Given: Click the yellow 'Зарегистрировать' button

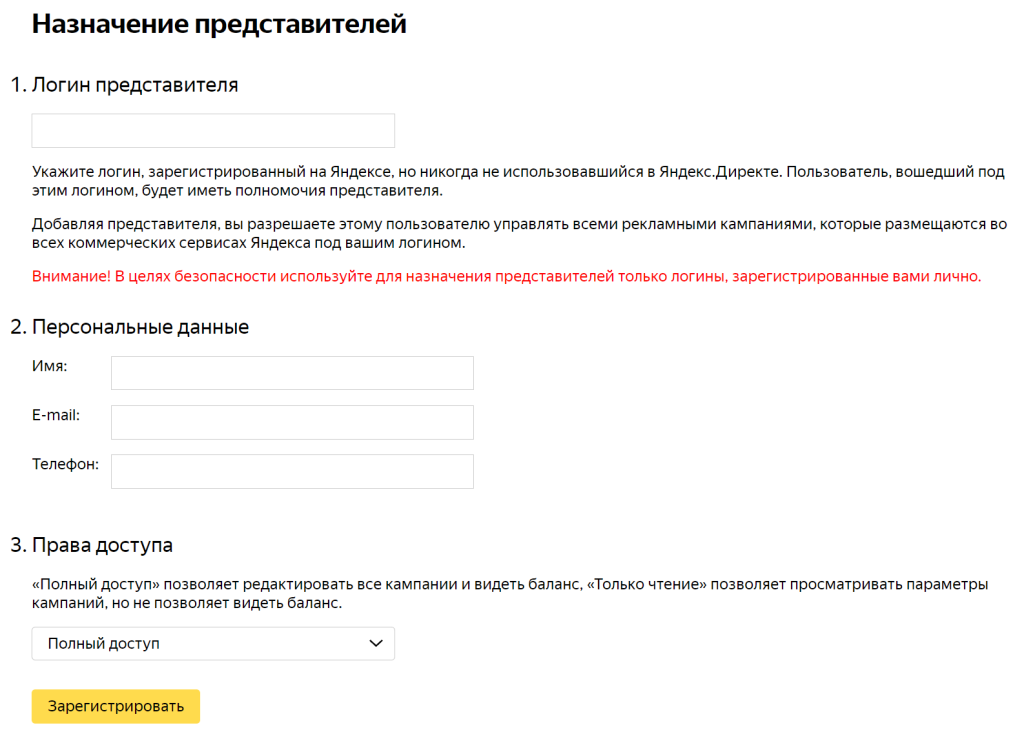Looking at the screenshot, I should point(116,706).
